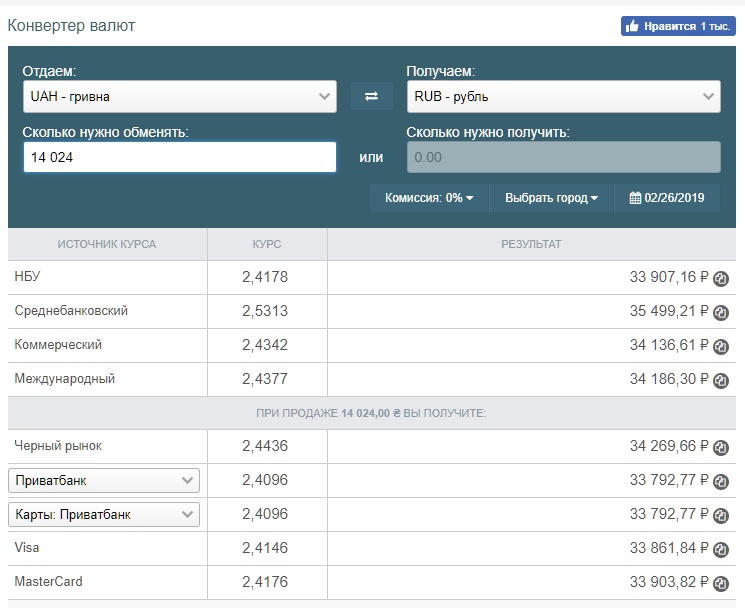Click the КУРС column header

pos(267,244)
